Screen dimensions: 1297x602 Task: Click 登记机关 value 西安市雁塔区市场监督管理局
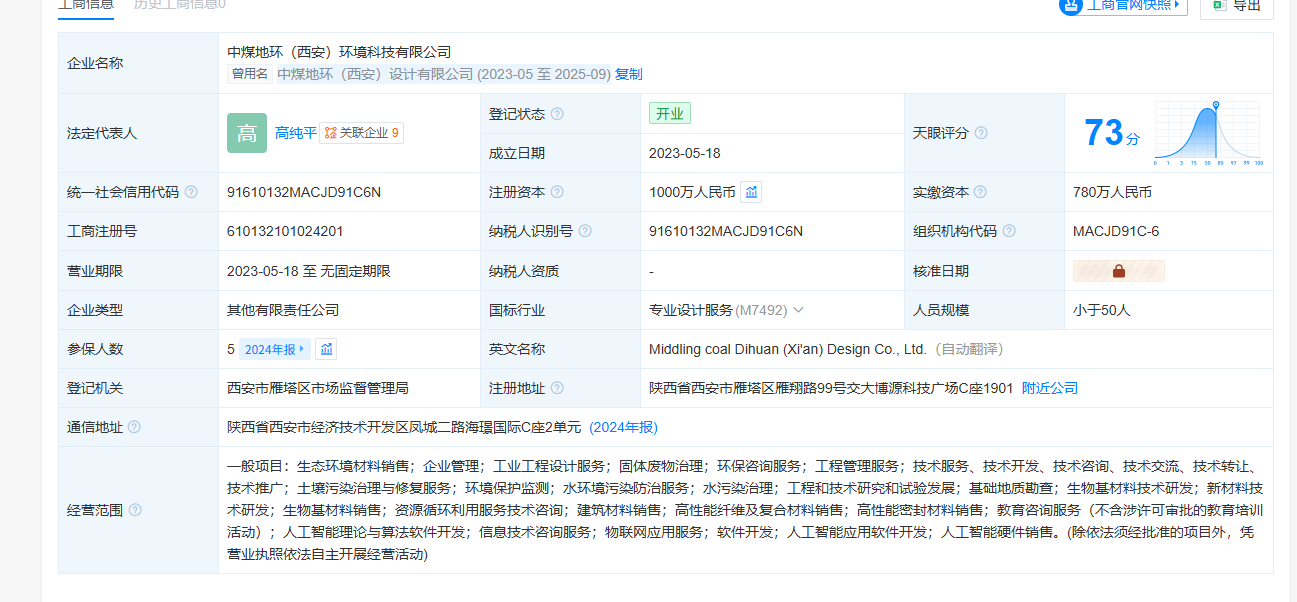click(x=318, y=388)
